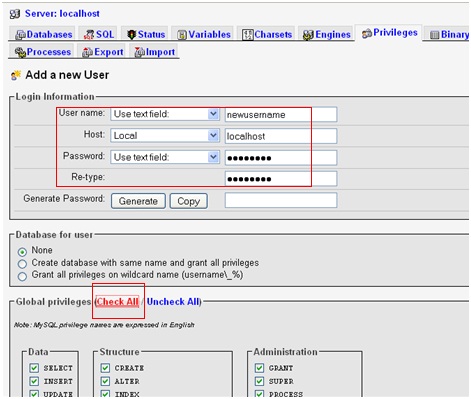Image resolution: width=471 pixels, height=399 pixels.
Task: Click the SQL tab icon
Action: [89, 34]
